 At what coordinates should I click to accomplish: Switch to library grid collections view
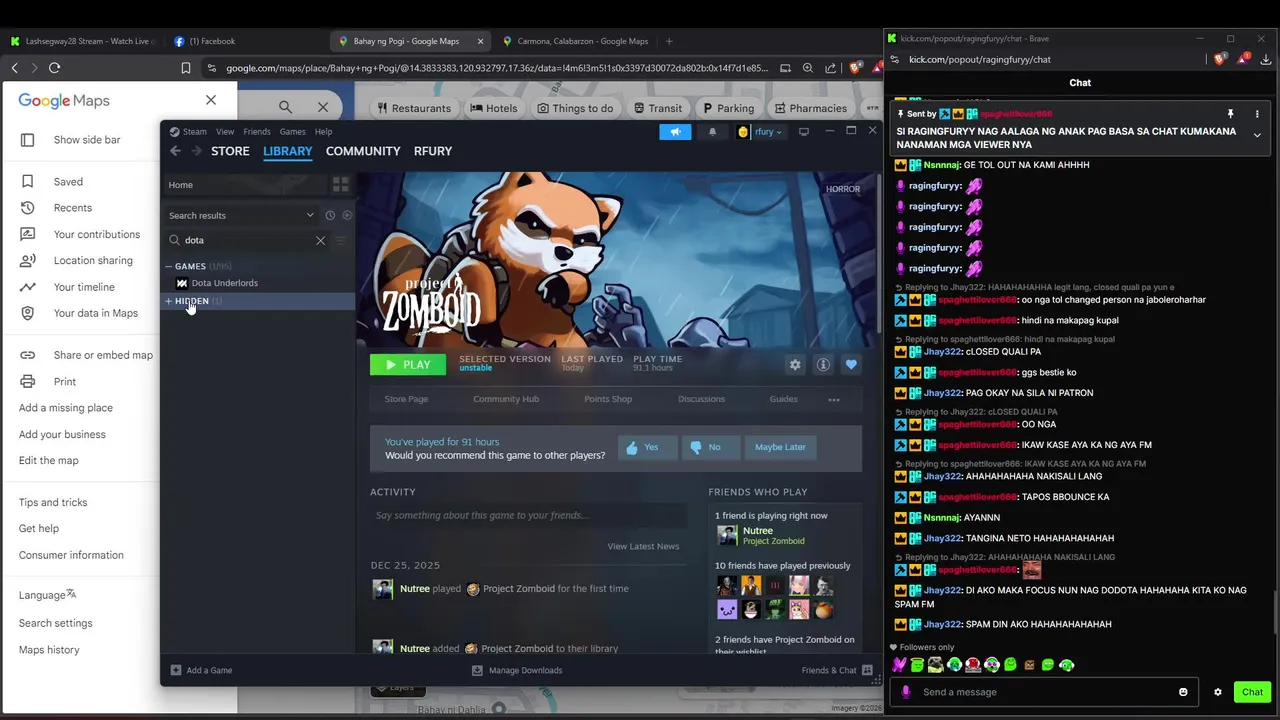click(x=340, y=185)
